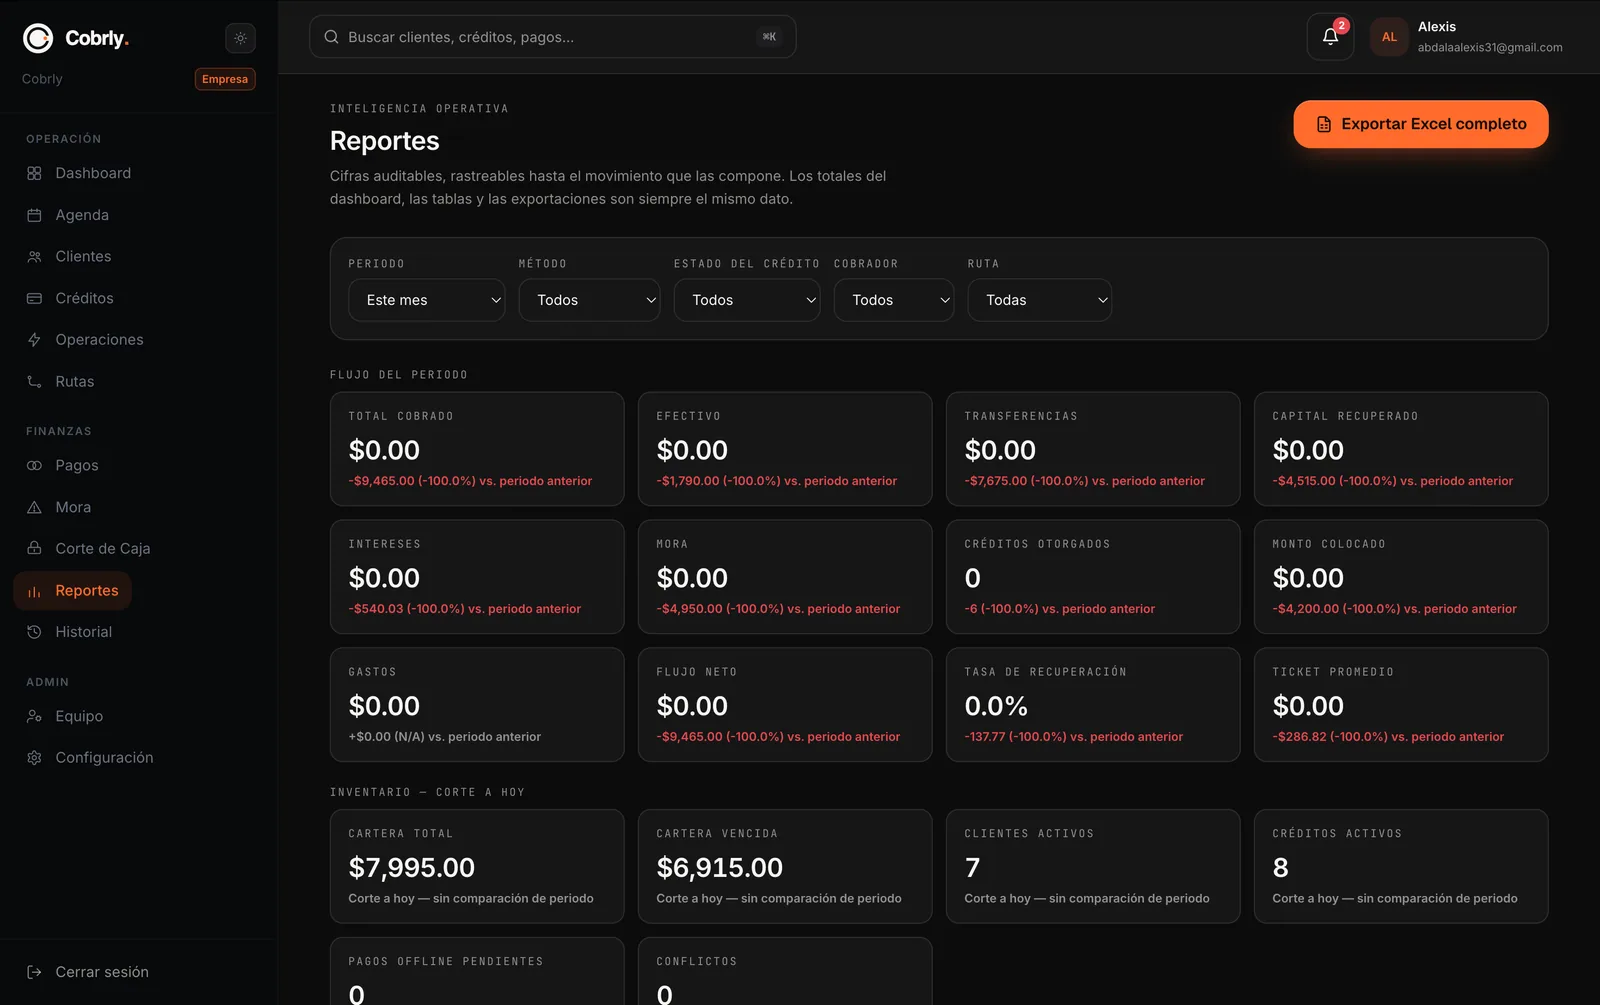Click the Mora warning triangle icon

pos(34,507)
